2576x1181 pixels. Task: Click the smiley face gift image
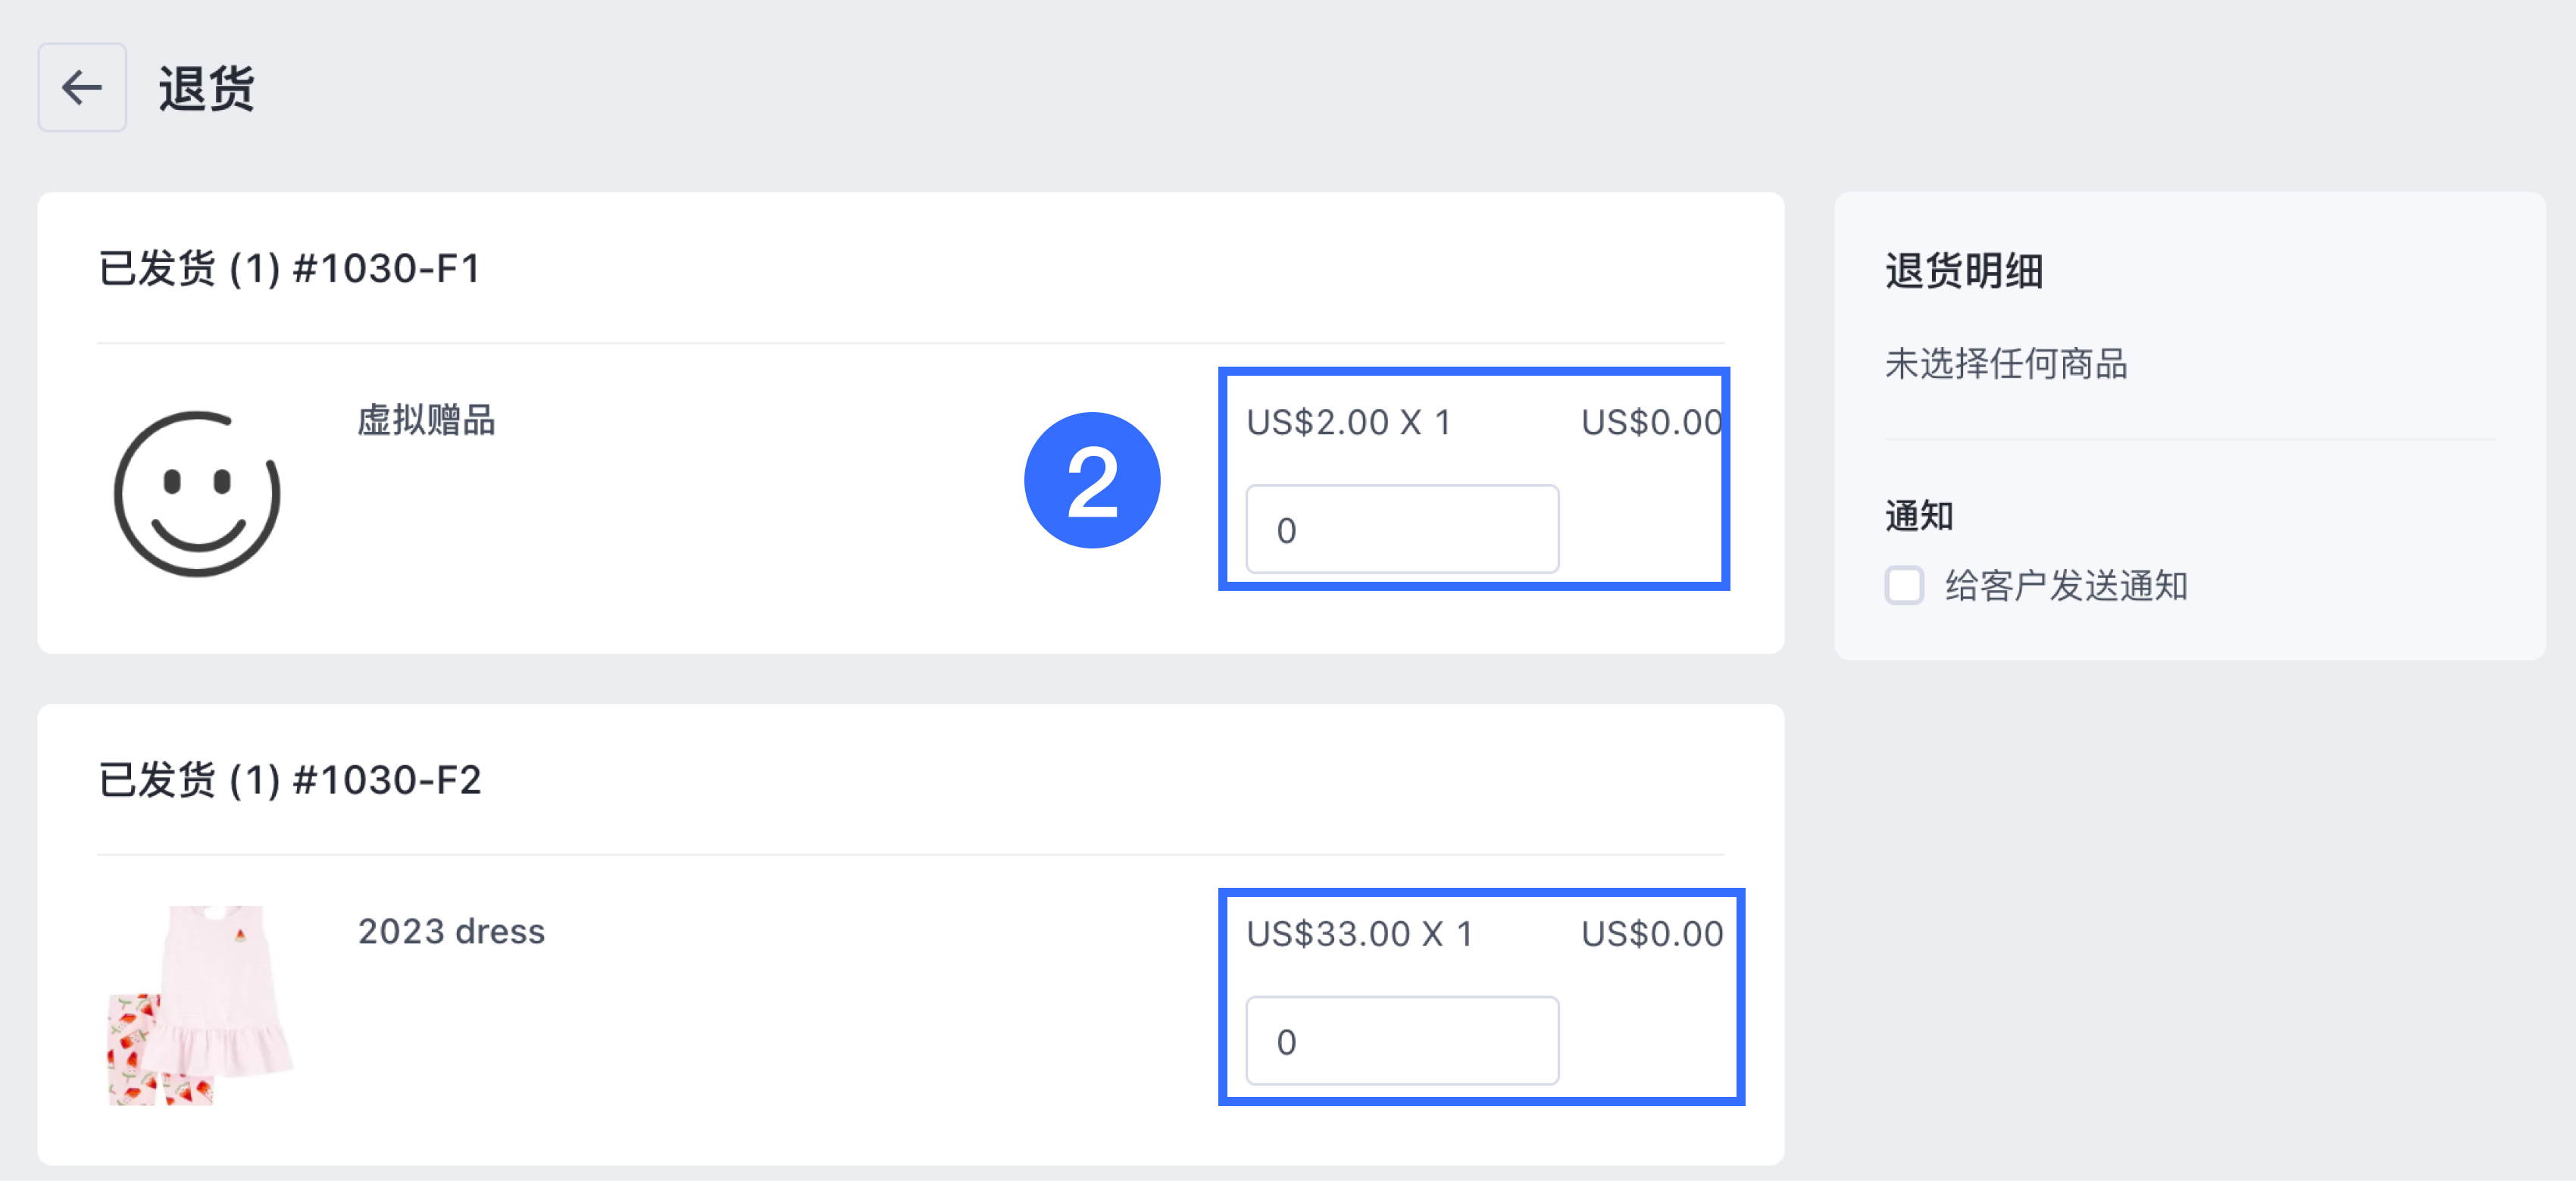pyautogui.click(x=197, y=493)
